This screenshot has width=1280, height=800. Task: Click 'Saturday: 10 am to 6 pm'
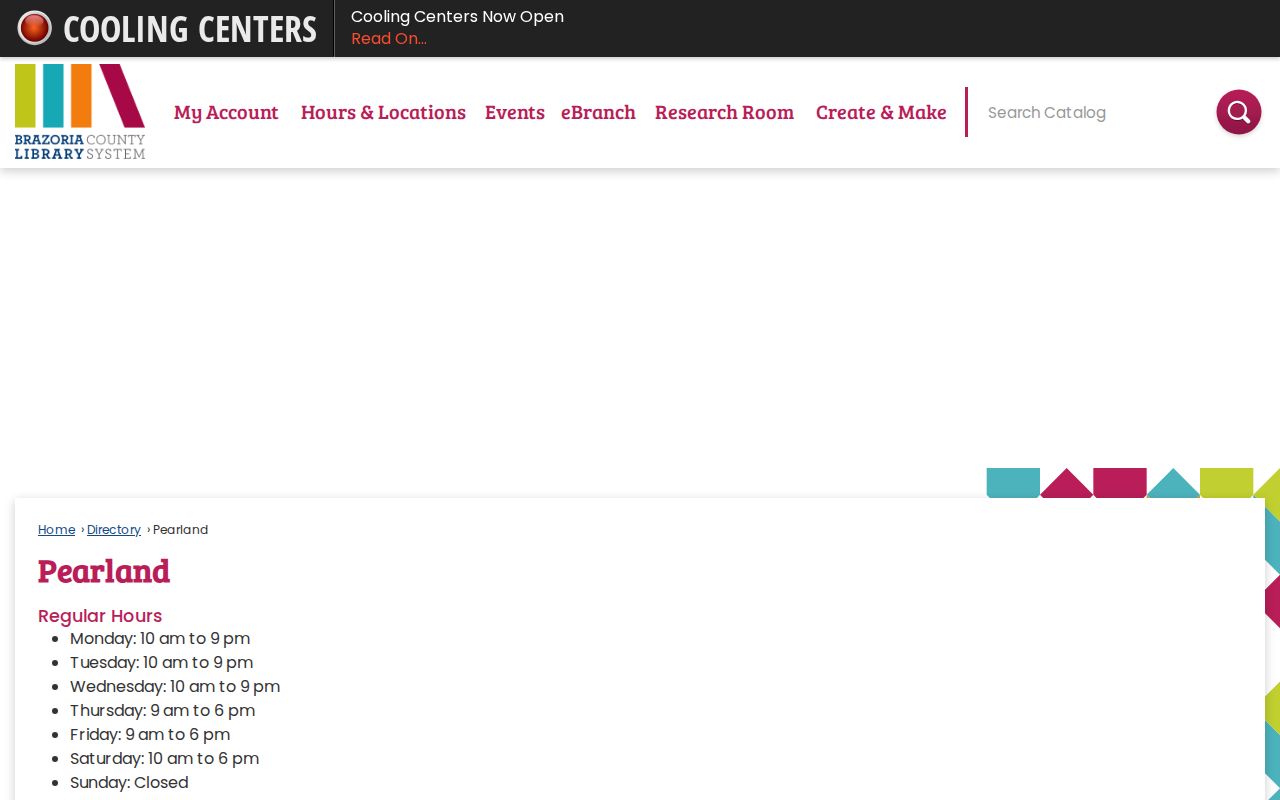(x=165, y=758)
